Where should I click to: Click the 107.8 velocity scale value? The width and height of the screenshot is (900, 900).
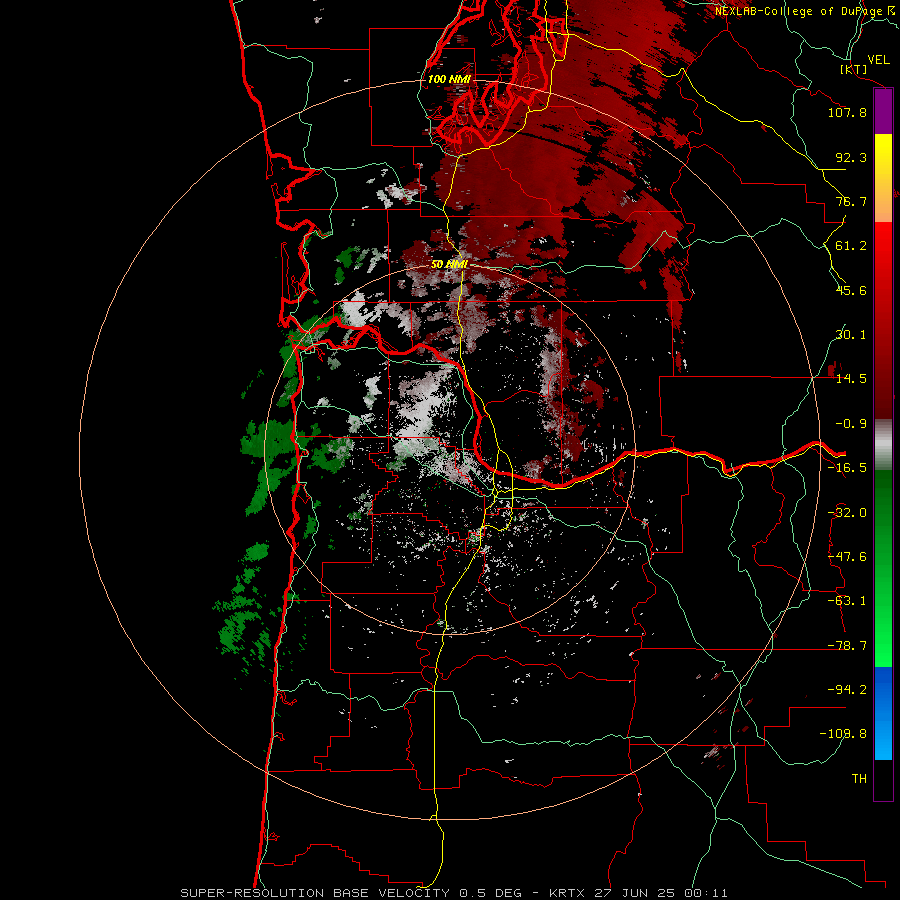847,112
